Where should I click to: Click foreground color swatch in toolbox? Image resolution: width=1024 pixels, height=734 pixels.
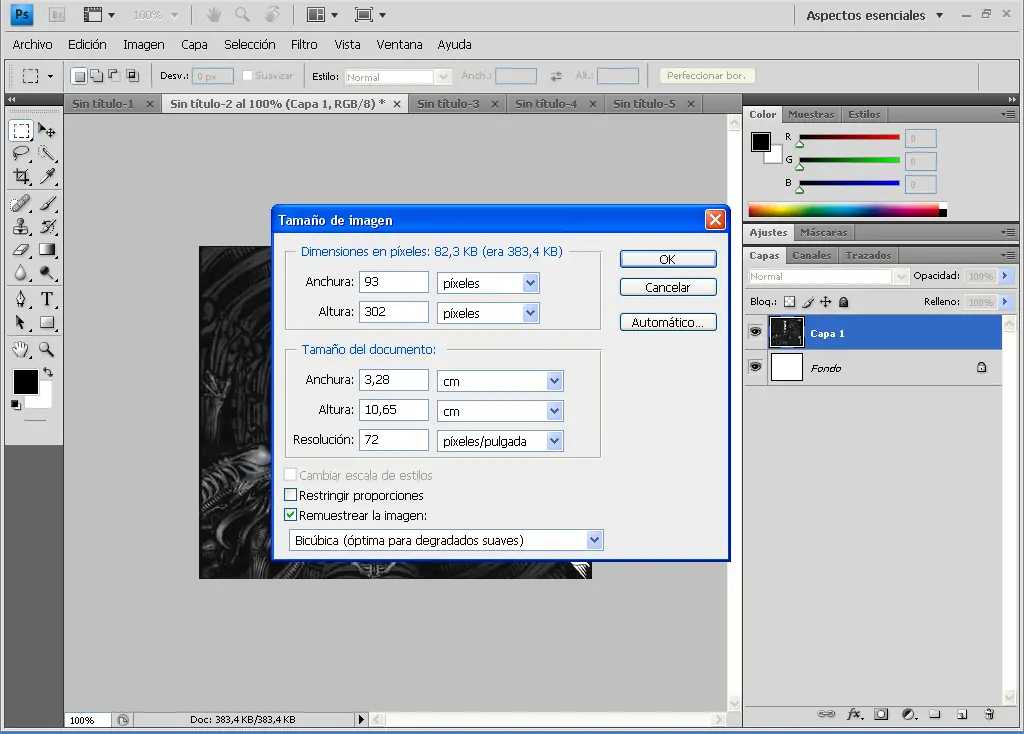click(25, 381)
